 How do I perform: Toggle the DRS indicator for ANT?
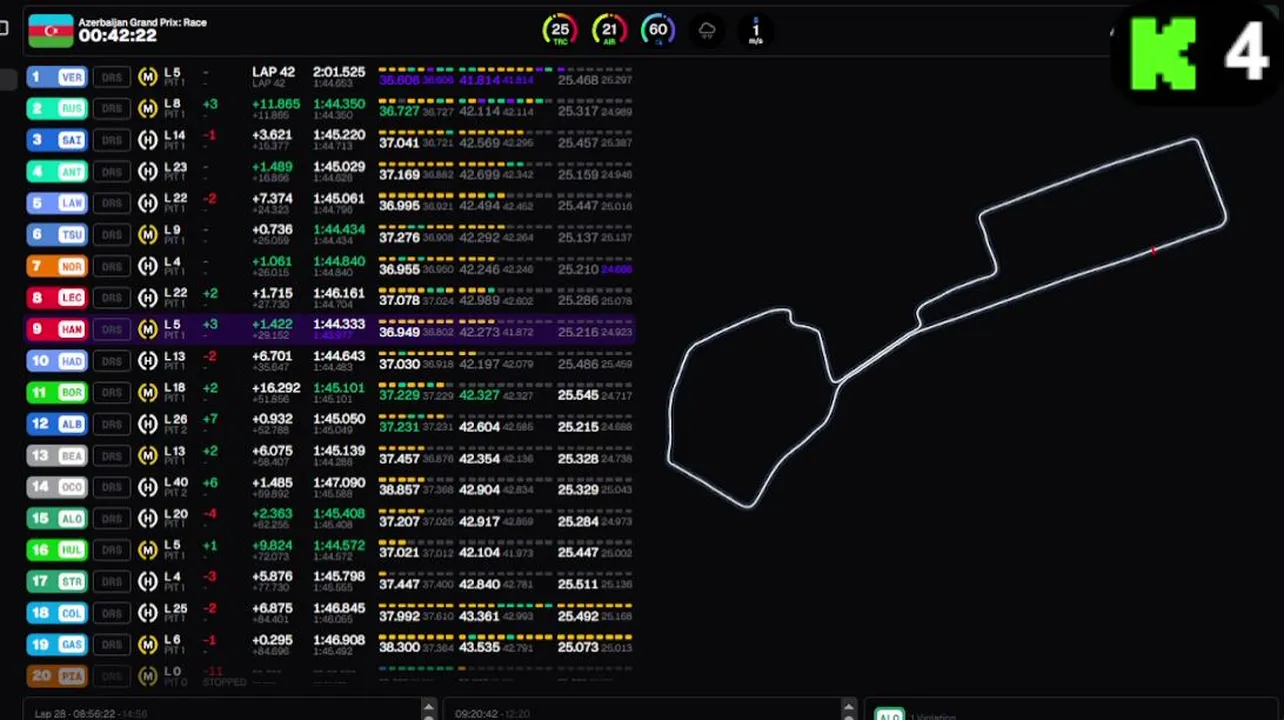point(112,171)
